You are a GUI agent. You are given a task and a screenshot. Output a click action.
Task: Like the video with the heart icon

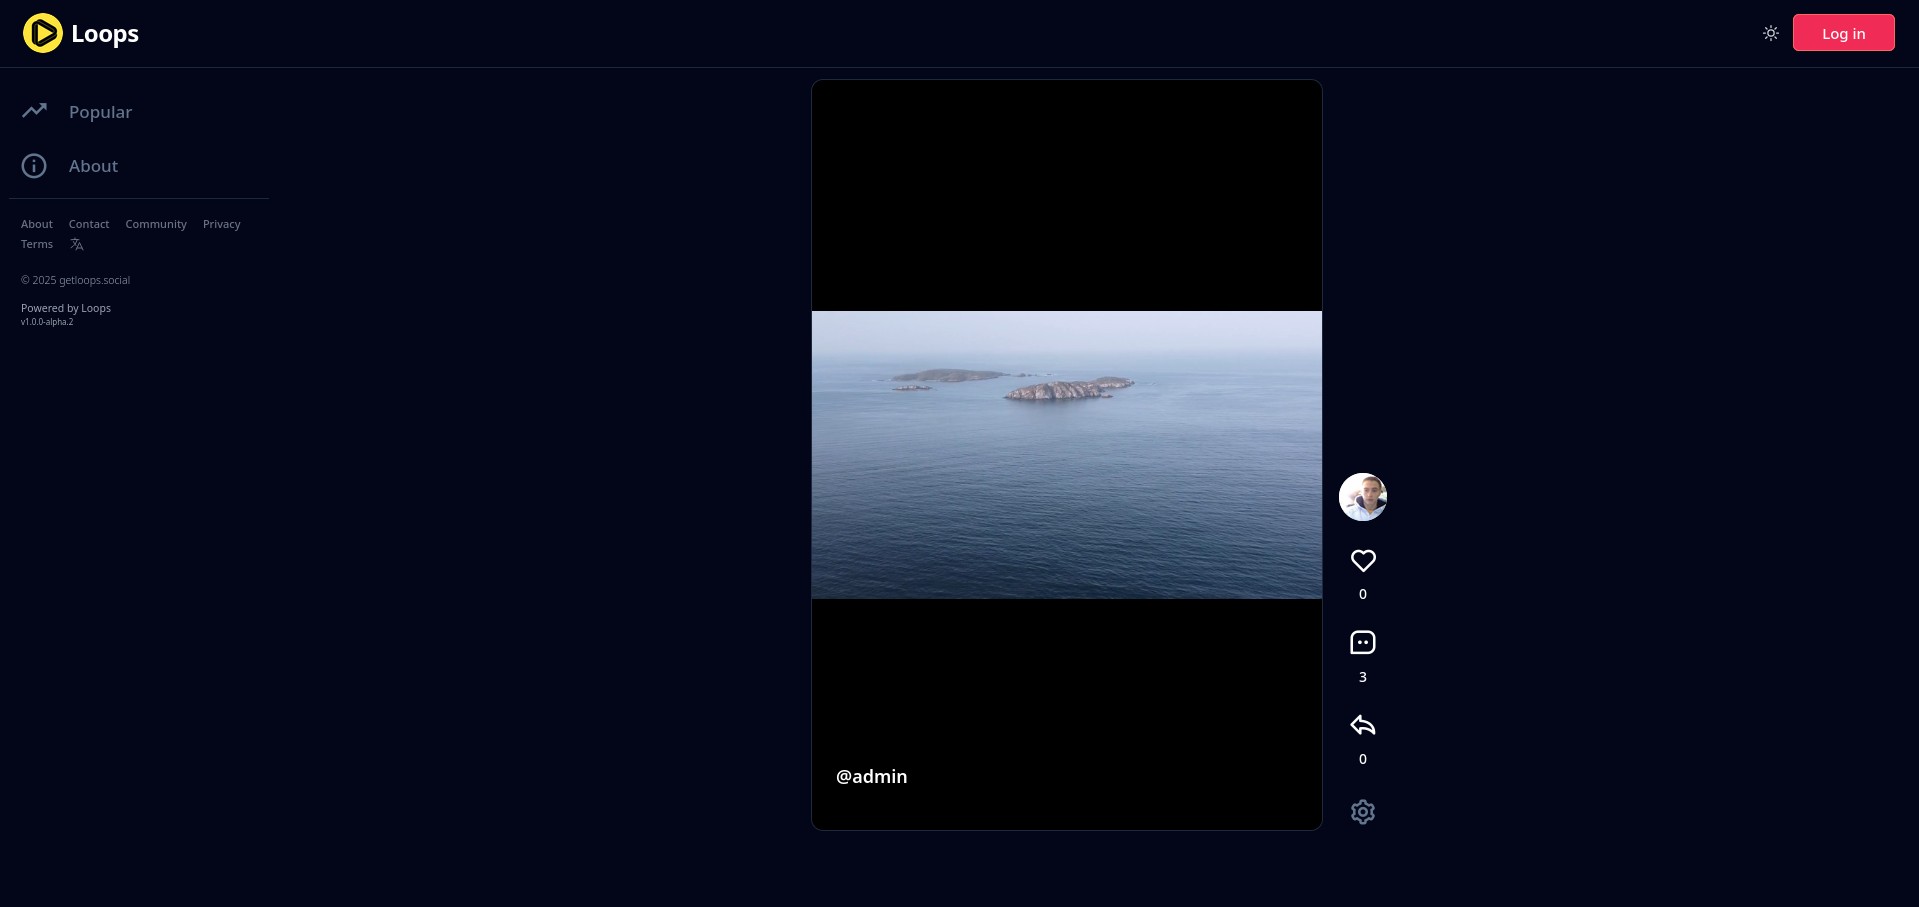[x=1362, y=561]
